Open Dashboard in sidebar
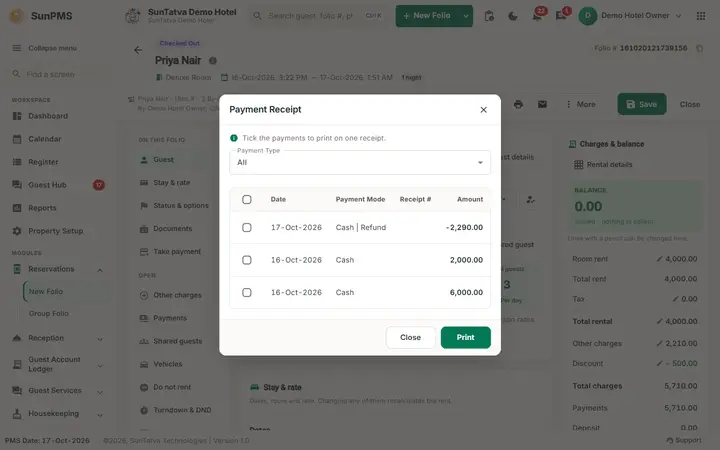This screenshot has width=720, height=450. (x=48, y=116)
